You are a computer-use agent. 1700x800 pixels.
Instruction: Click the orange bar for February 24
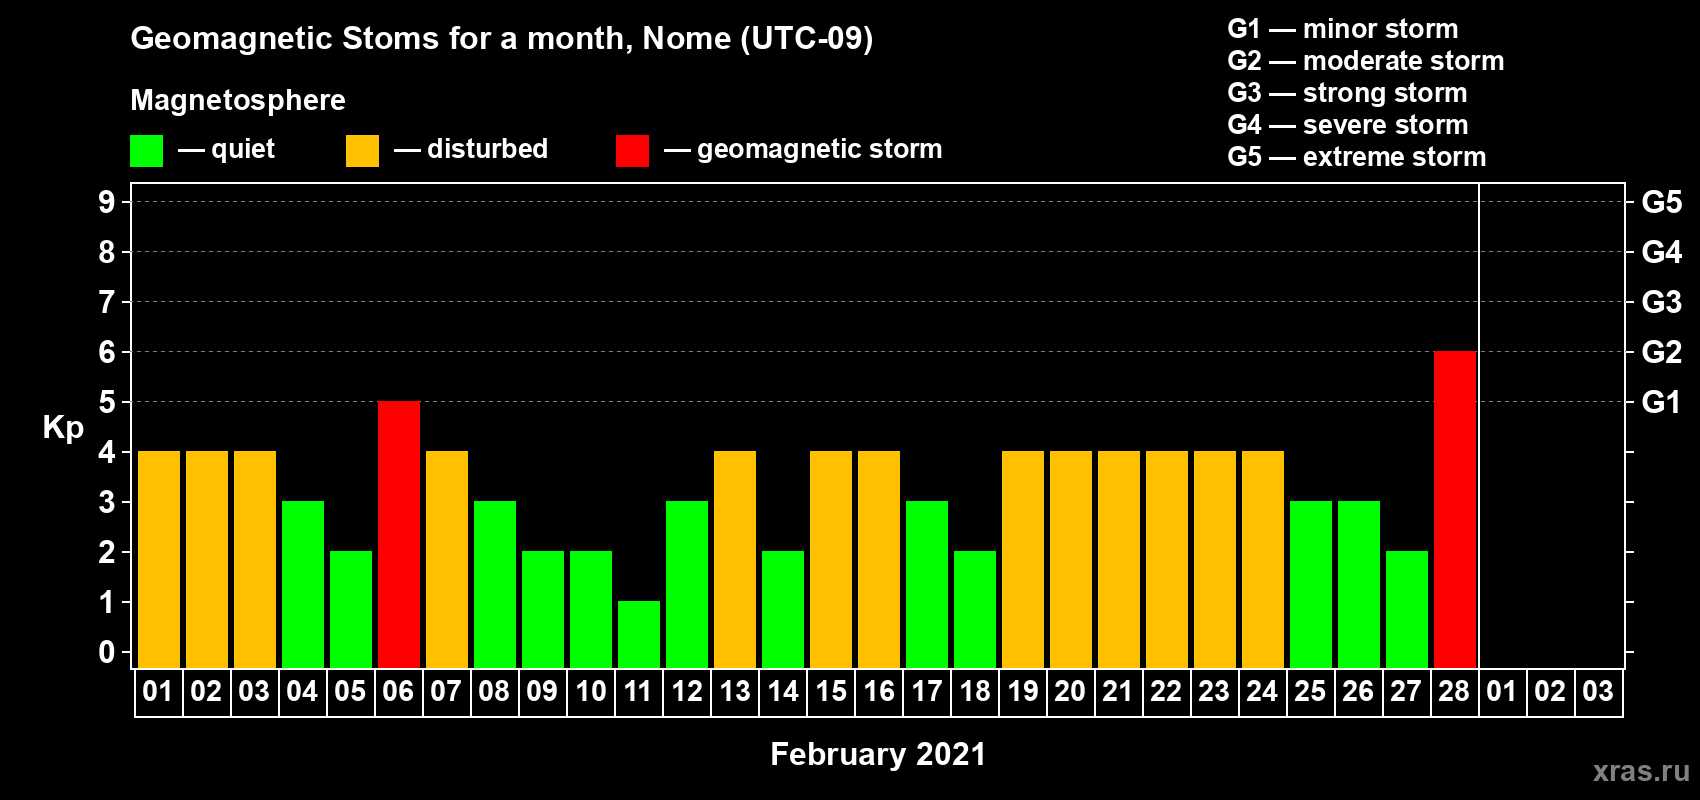(x=1263, y=560)
